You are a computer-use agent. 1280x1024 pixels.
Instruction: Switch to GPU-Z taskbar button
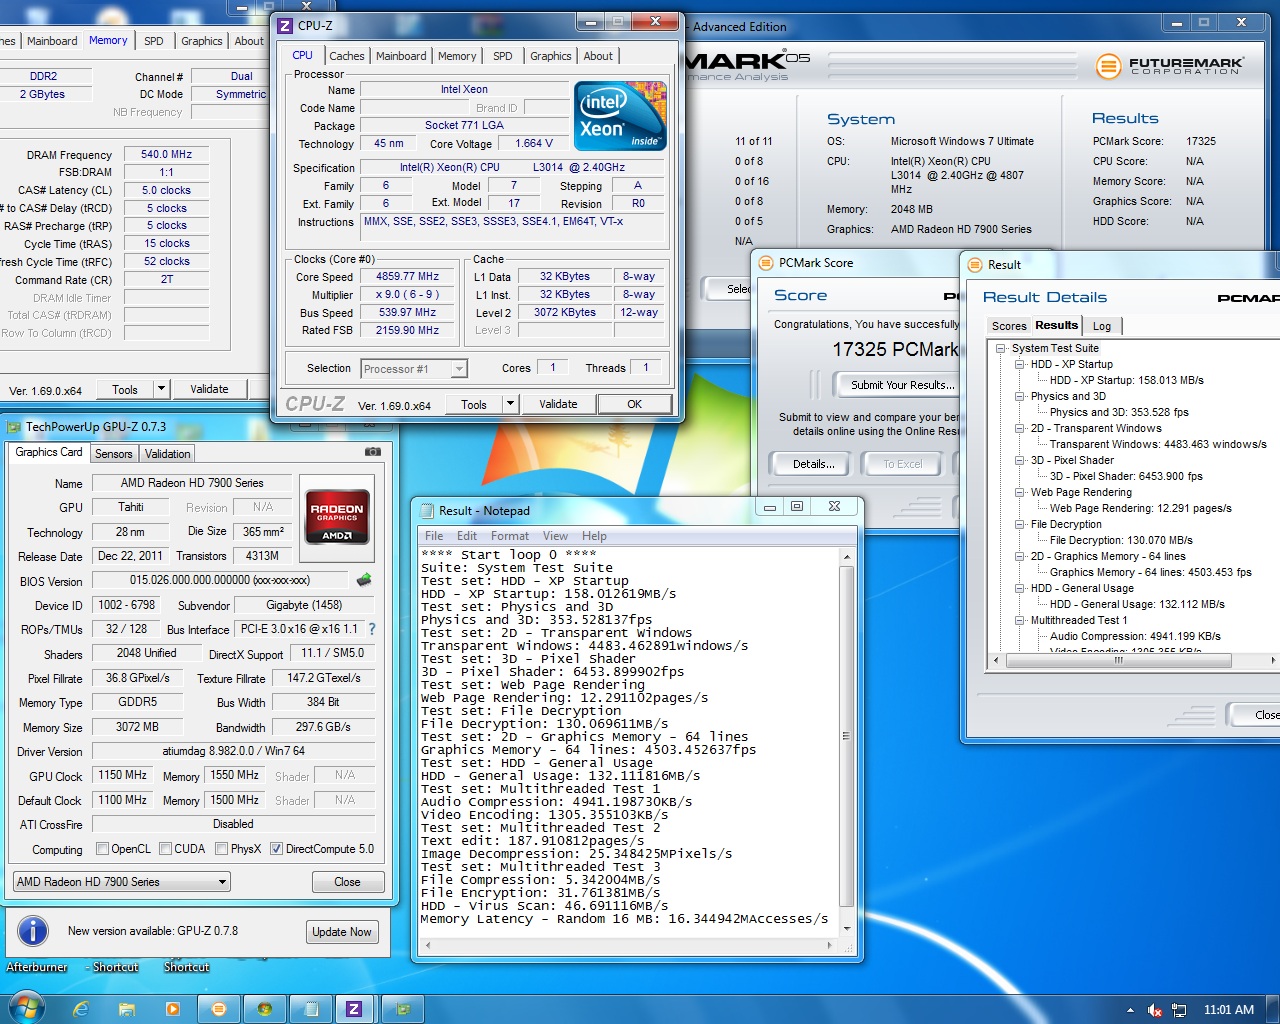point(403,1009)
